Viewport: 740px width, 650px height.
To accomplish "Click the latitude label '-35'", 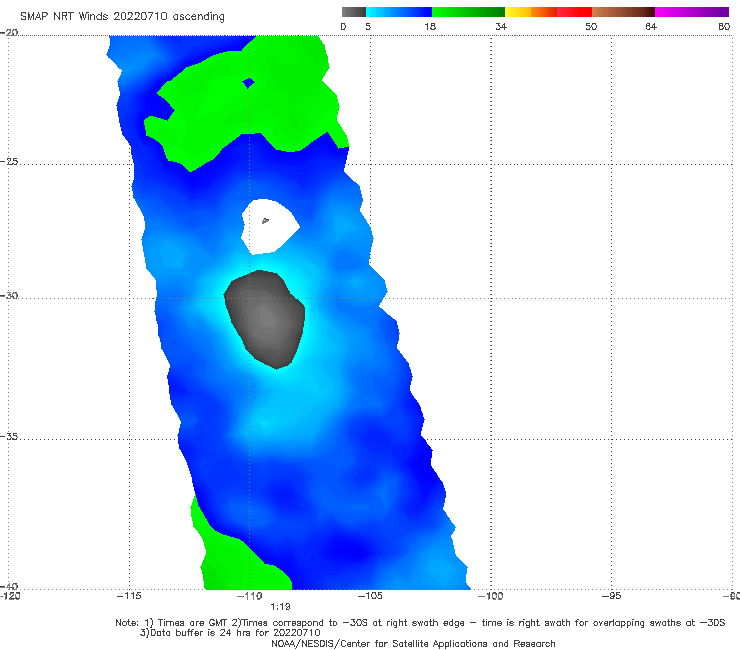I will coord(9,436).
